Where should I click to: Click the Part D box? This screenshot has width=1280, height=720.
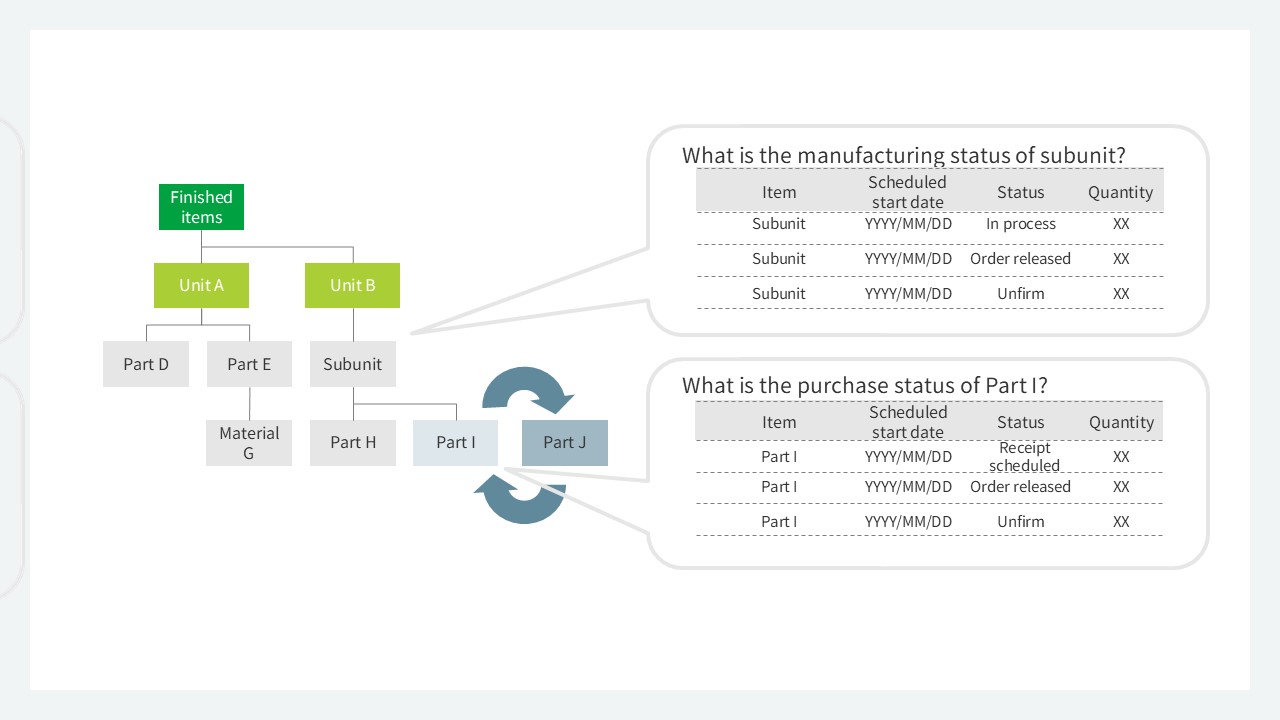click(x=146, y=364)
